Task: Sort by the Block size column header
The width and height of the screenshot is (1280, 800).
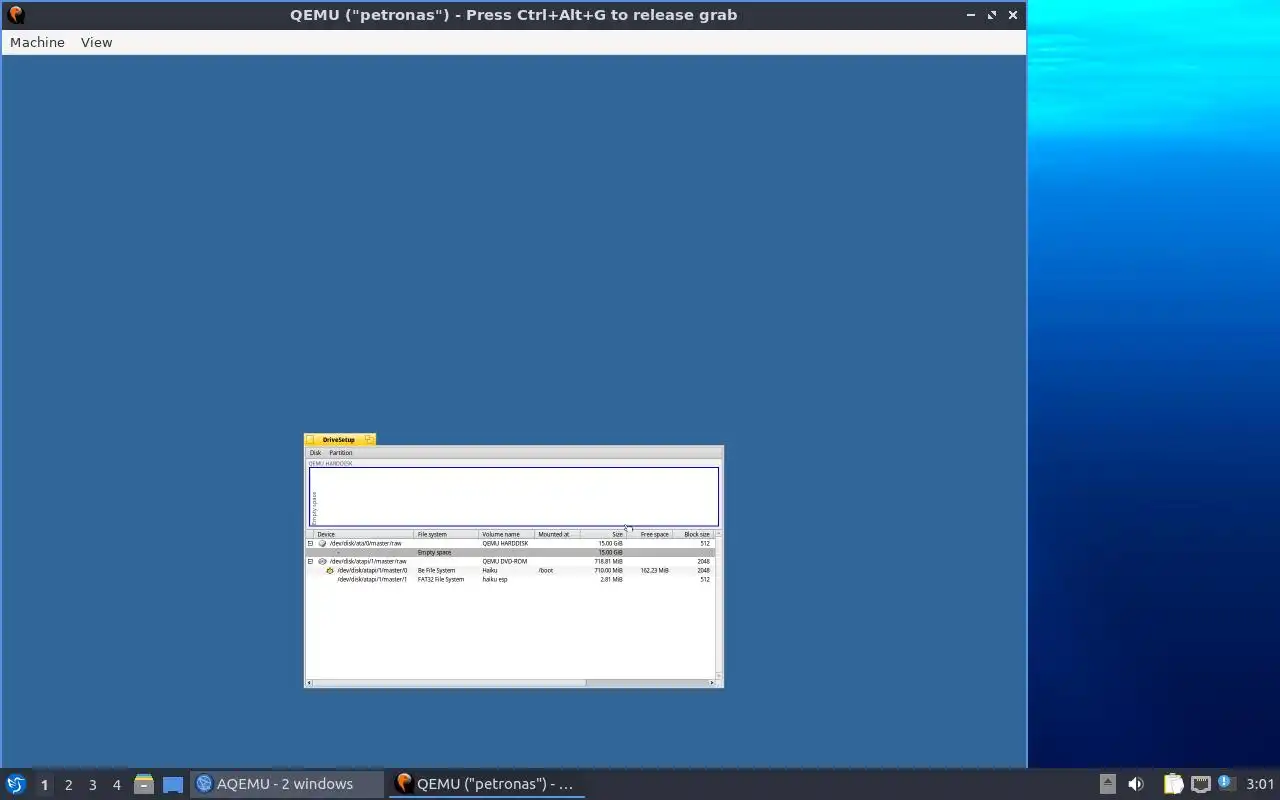Action: (x=693, y=534)
